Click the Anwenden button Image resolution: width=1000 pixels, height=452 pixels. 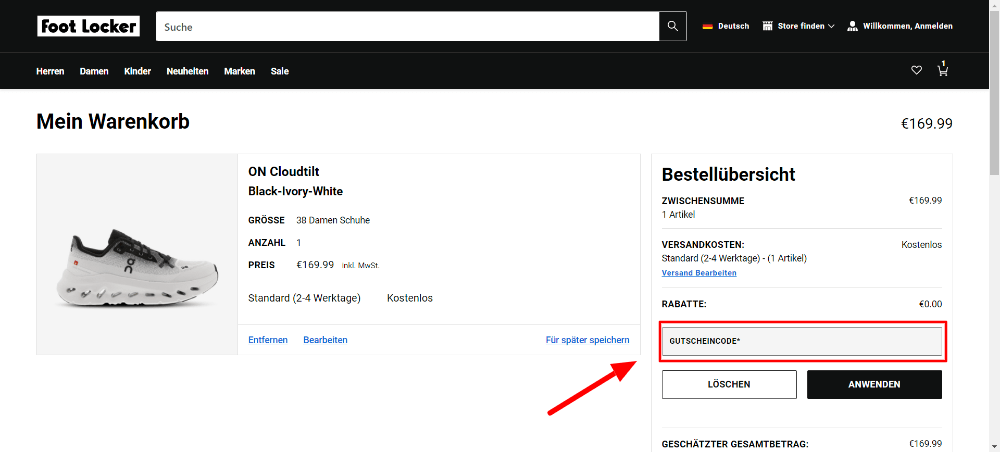coord(874,384)
